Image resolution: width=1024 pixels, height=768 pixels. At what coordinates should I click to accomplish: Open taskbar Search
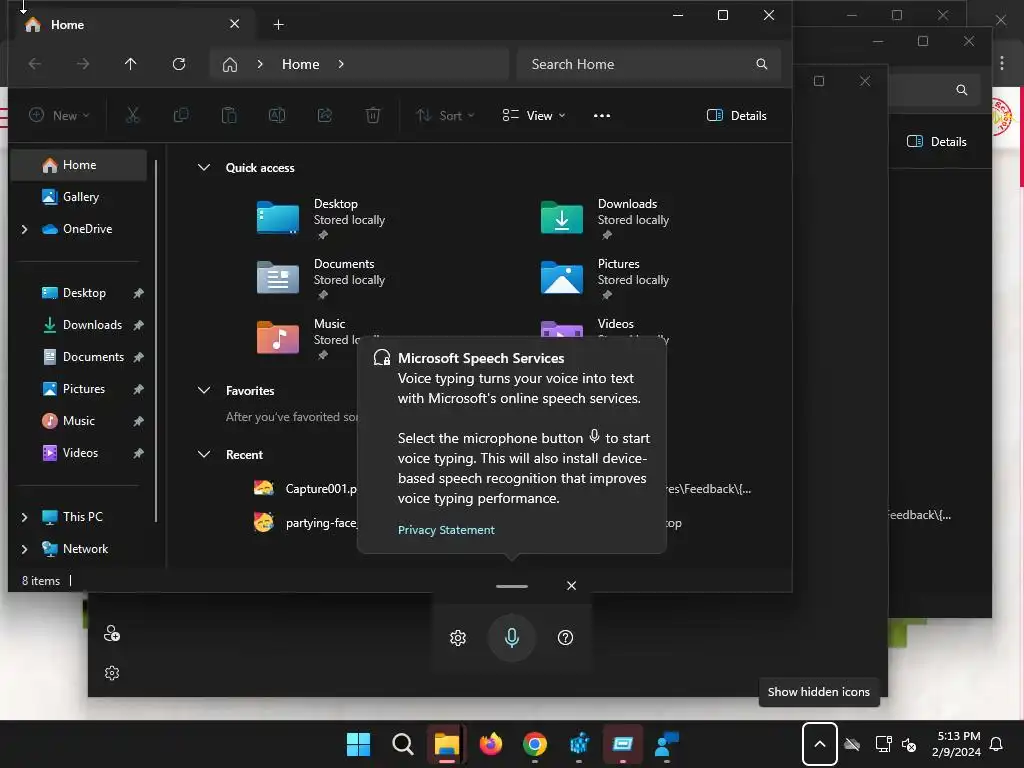tap(402, 744)
